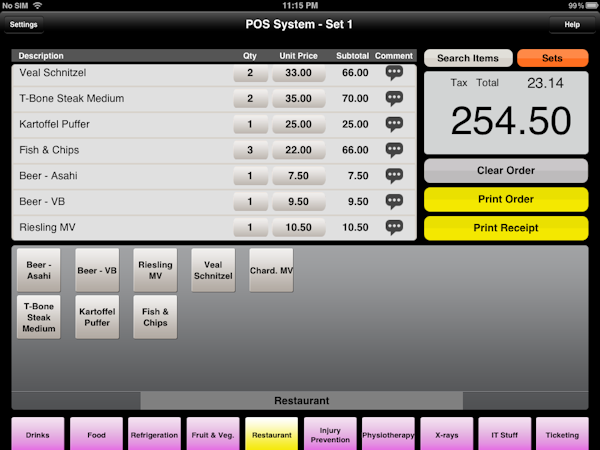
Task: Open Settings
Action: point(24,24)
